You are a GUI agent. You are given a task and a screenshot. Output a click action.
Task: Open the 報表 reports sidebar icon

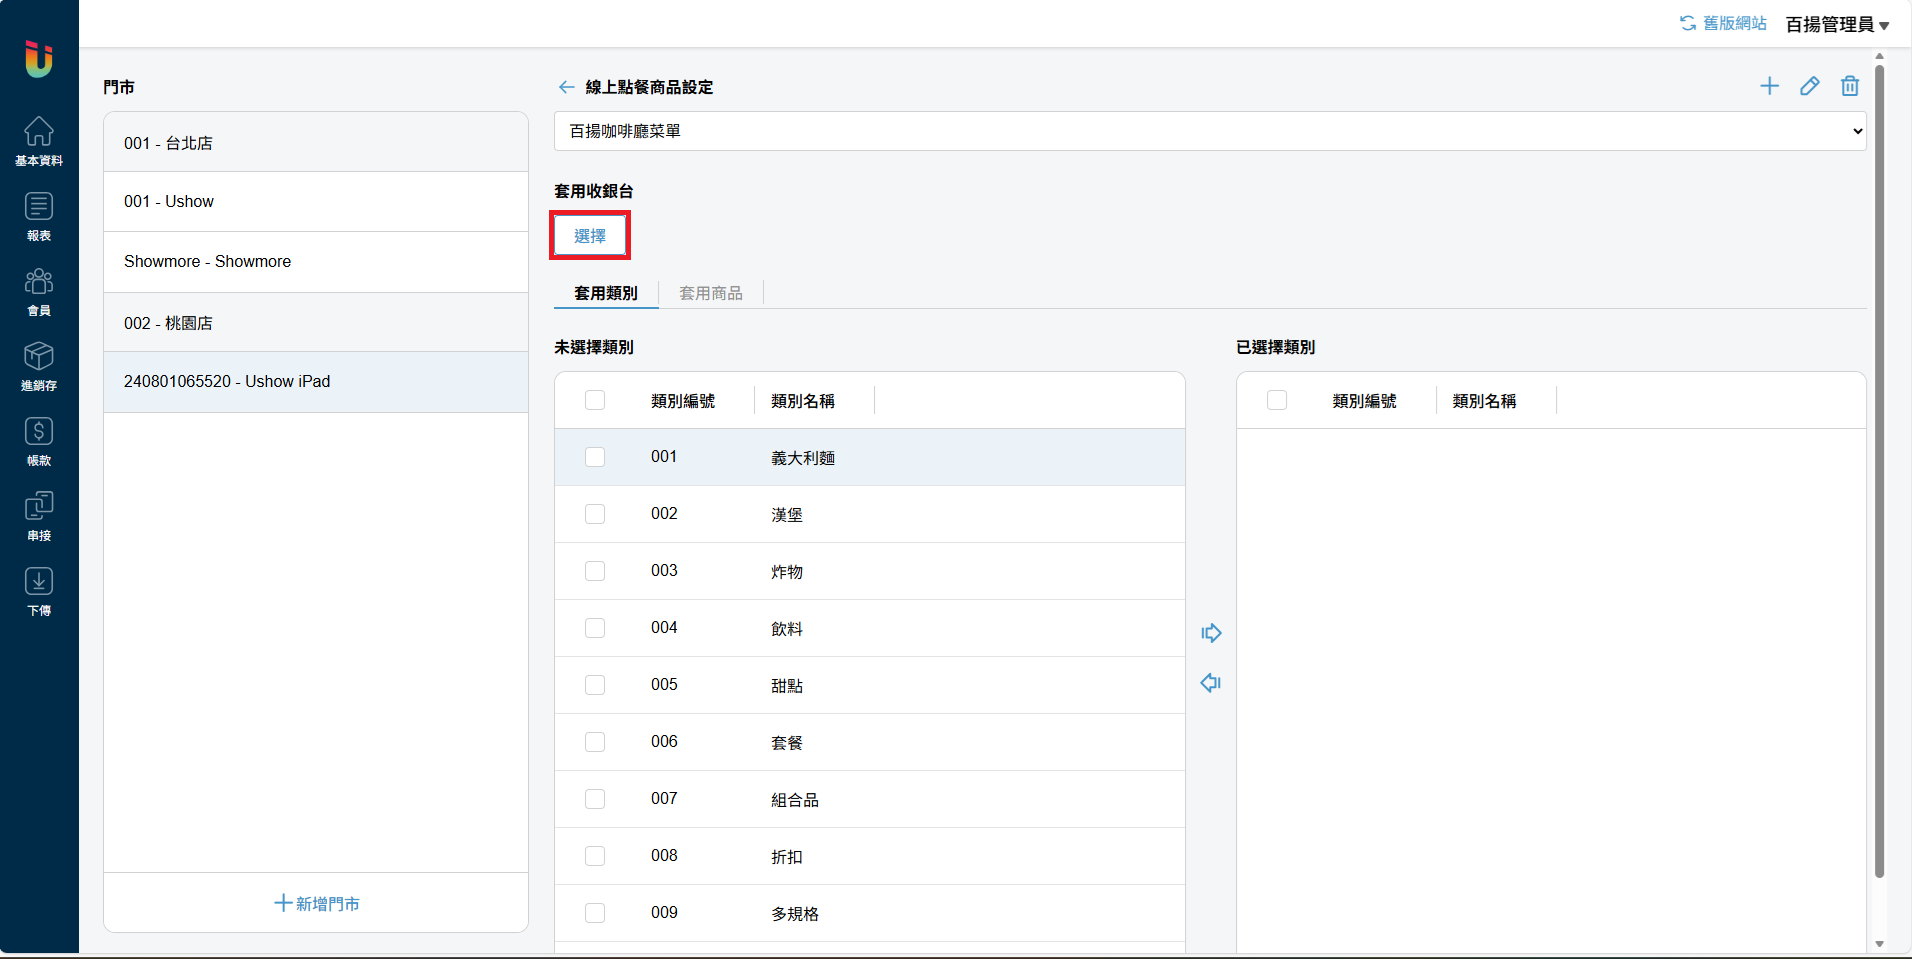[39, 216]
